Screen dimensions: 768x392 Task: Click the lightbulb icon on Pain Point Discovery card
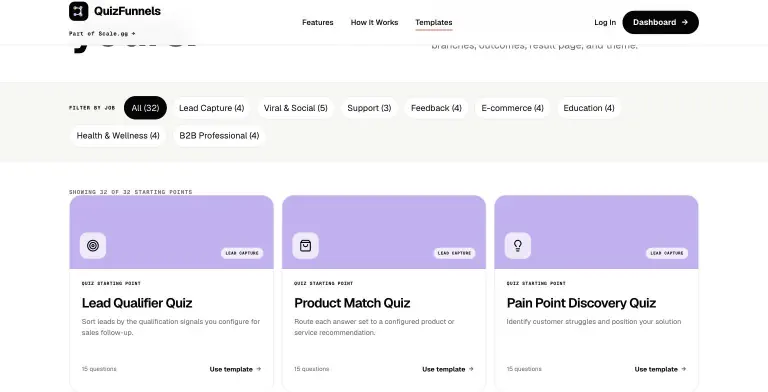pyautogui.click(x=518, y=245)
